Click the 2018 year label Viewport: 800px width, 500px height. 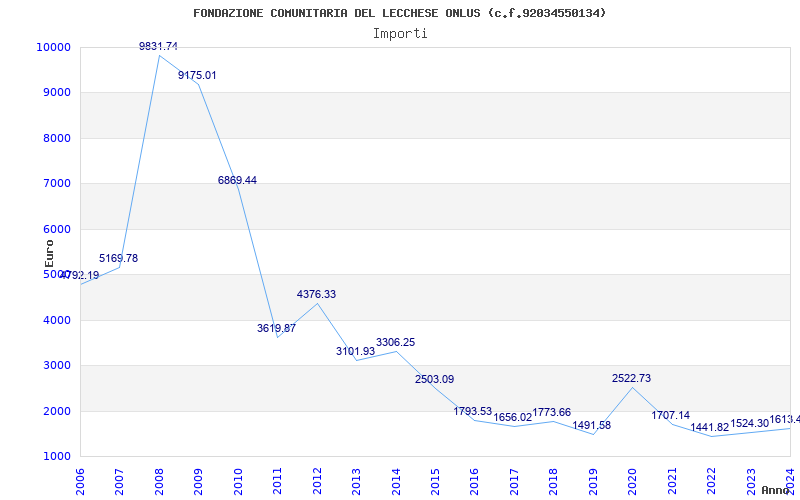[553, 481]
